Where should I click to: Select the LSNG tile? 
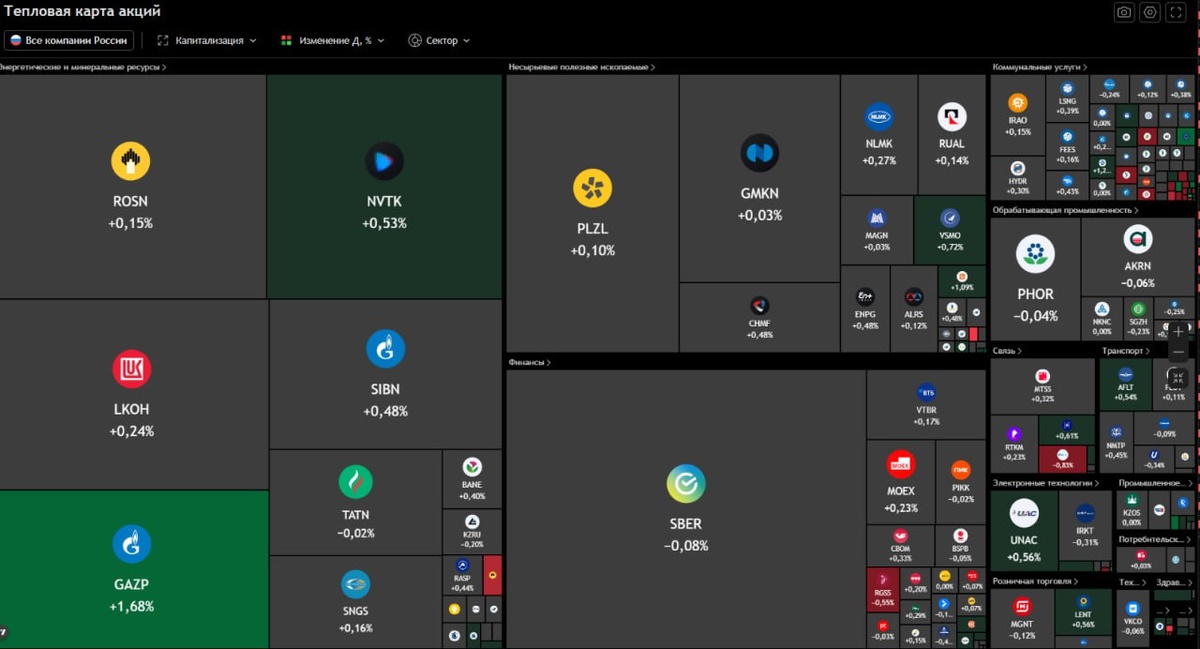[x=1068, y=98]
